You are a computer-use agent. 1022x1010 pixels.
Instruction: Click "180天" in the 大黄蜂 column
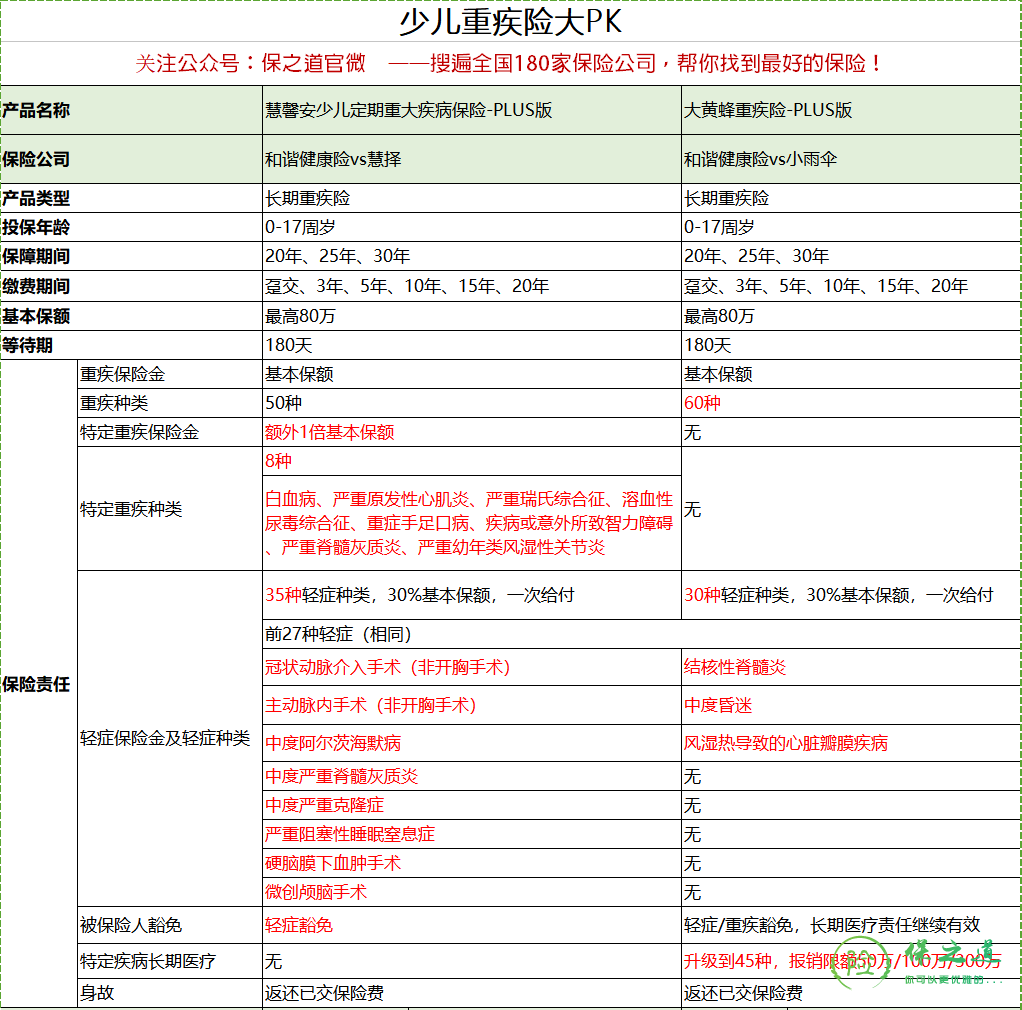851,345
